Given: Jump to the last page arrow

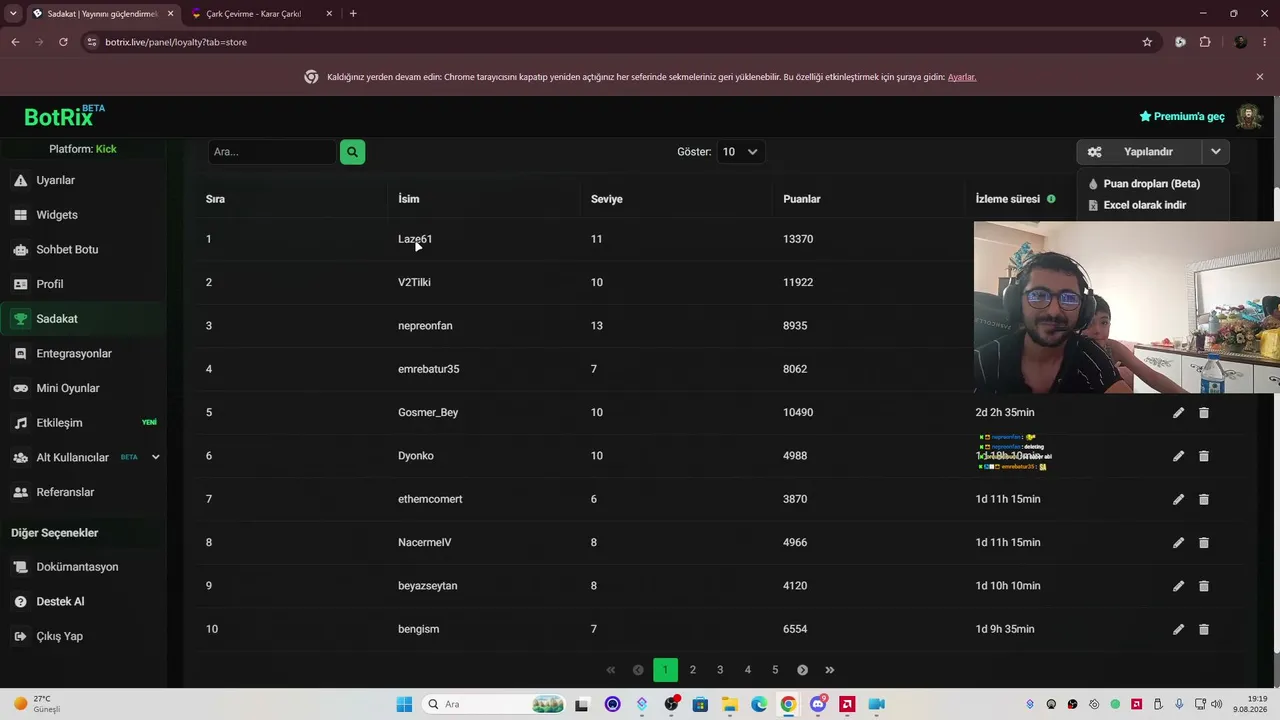Looking at the screenshot, I should [x=830, y=670].
